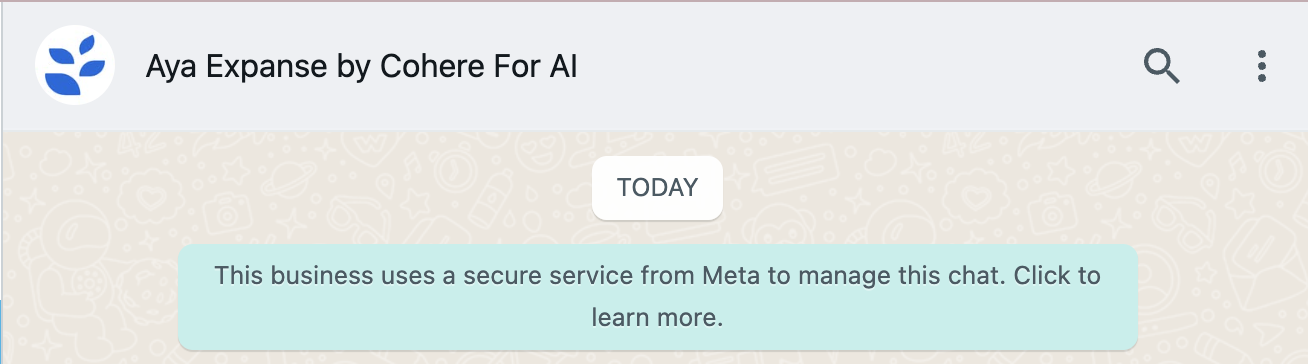Open the search in chat magnifier icon
1308x364 pixels.
coord(1162,67)
